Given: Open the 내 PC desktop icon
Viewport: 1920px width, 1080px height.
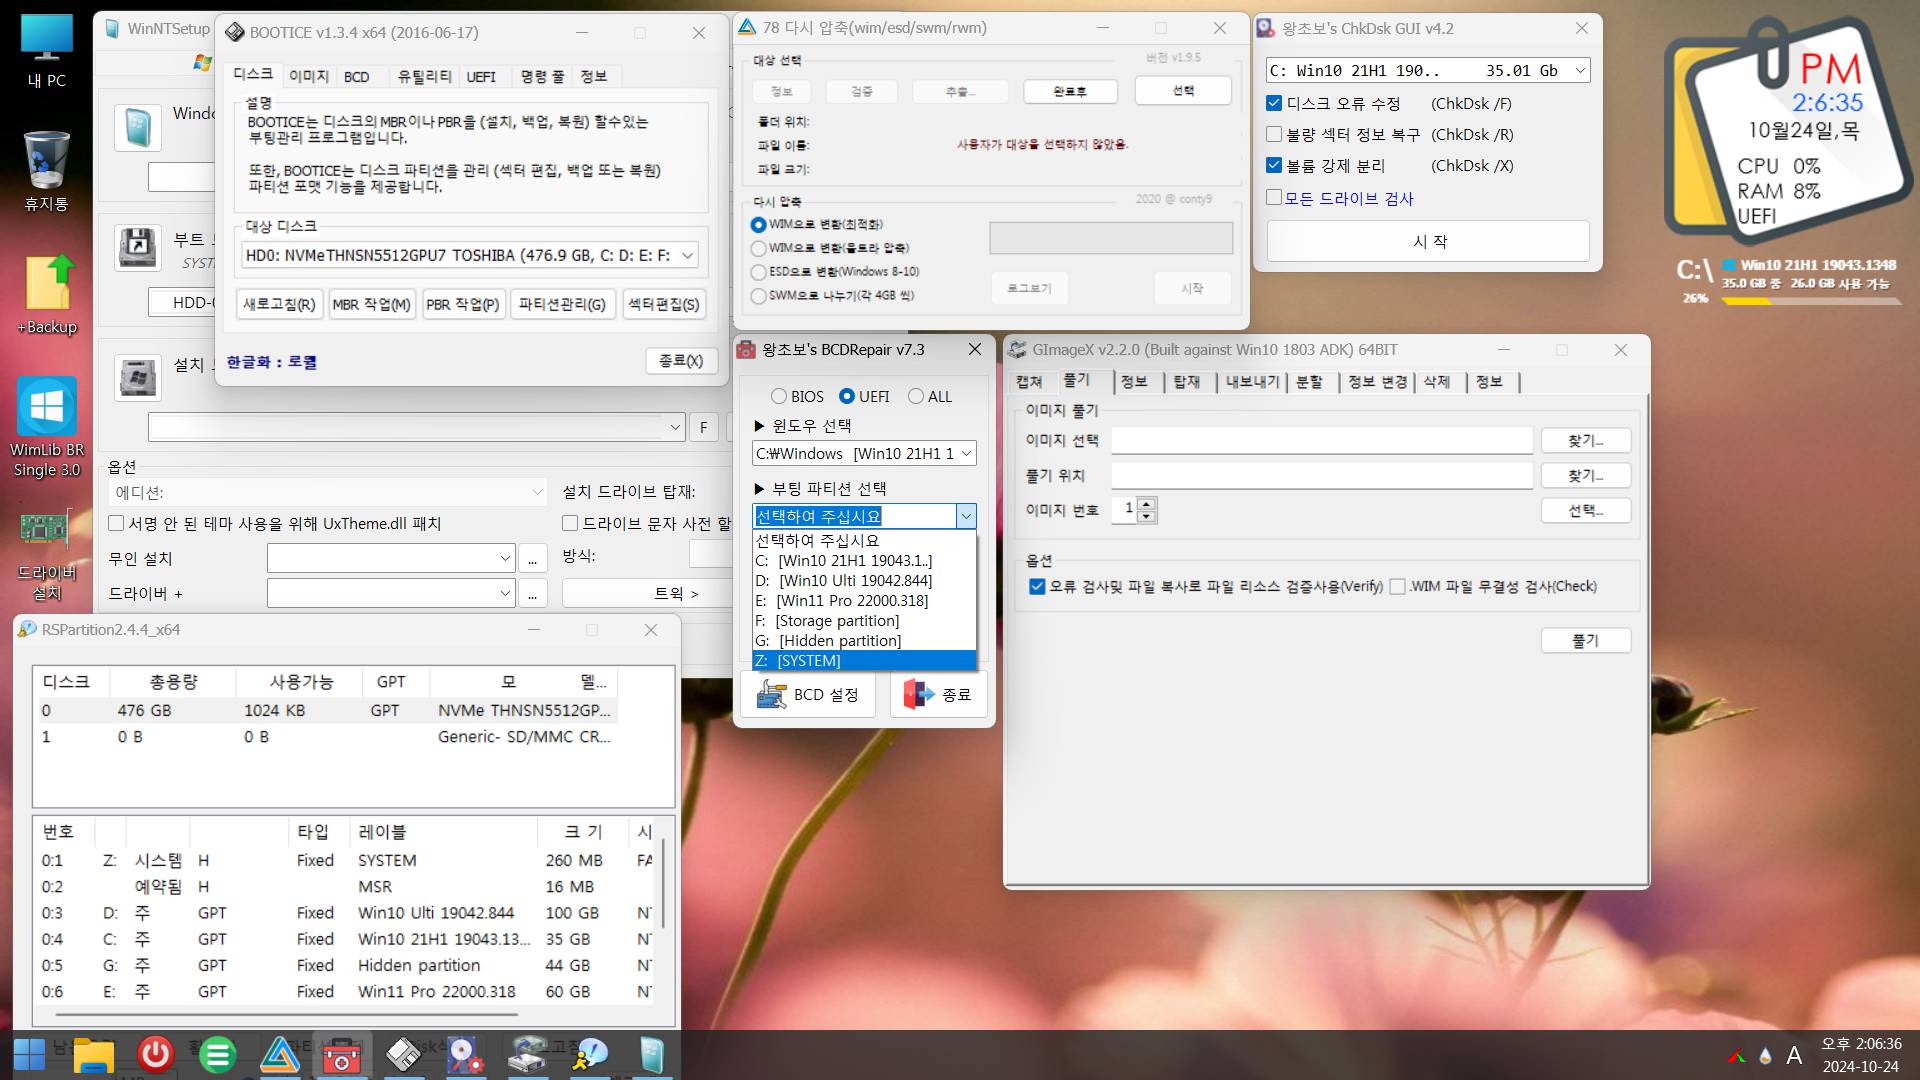Looking at the screenshot, I should click(46, 52).
